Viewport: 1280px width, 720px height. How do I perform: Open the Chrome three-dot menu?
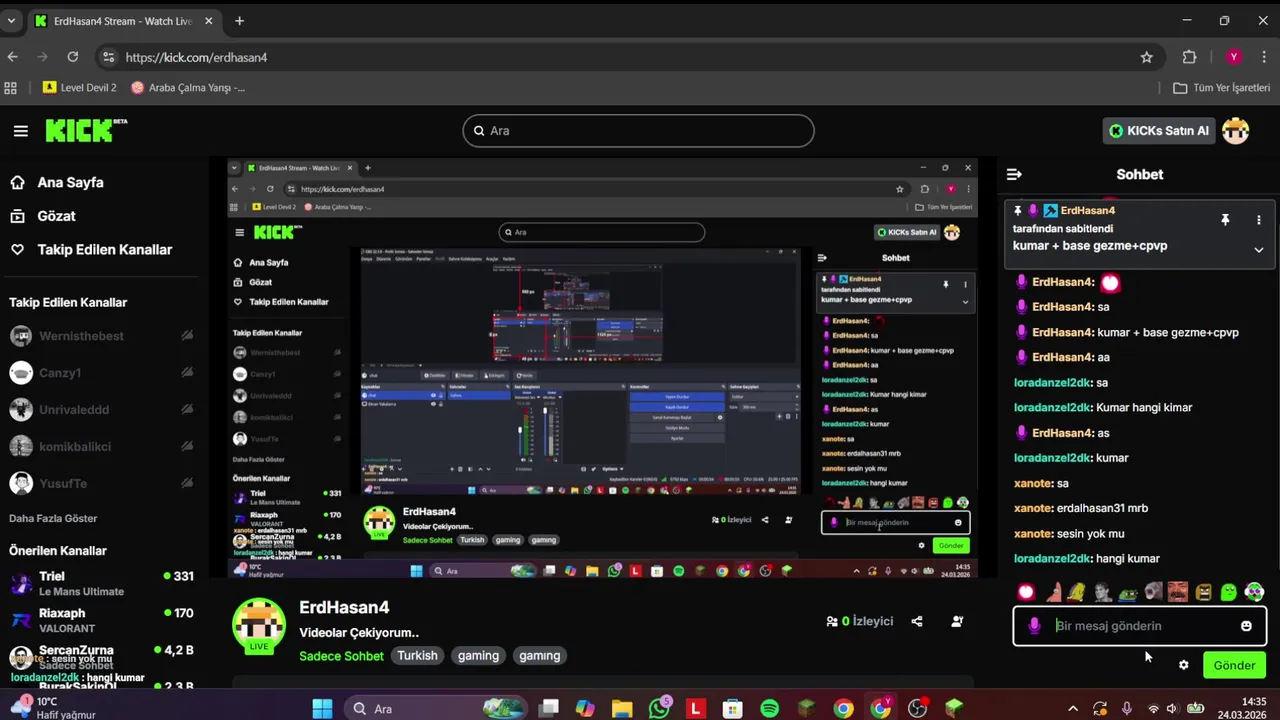tap(1264, 57)
